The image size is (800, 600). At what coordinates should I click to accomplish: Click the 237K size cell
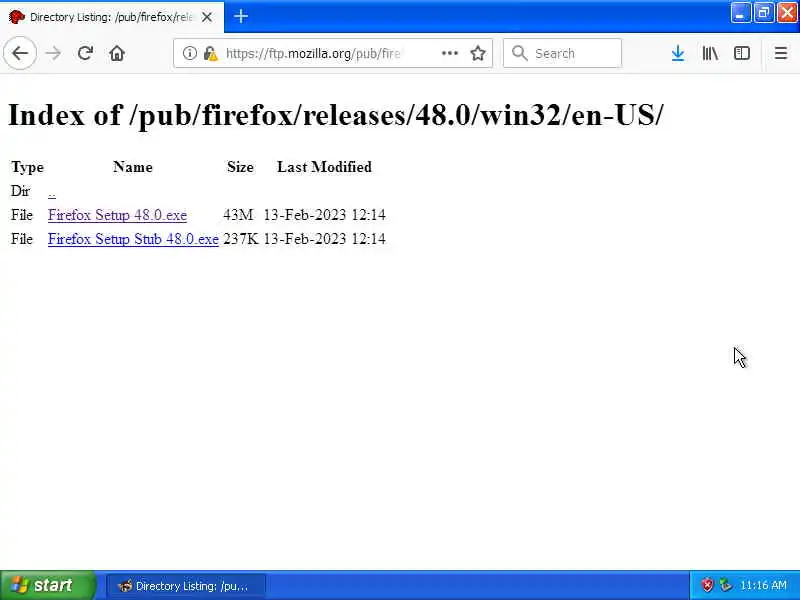(x=240, y=239)
